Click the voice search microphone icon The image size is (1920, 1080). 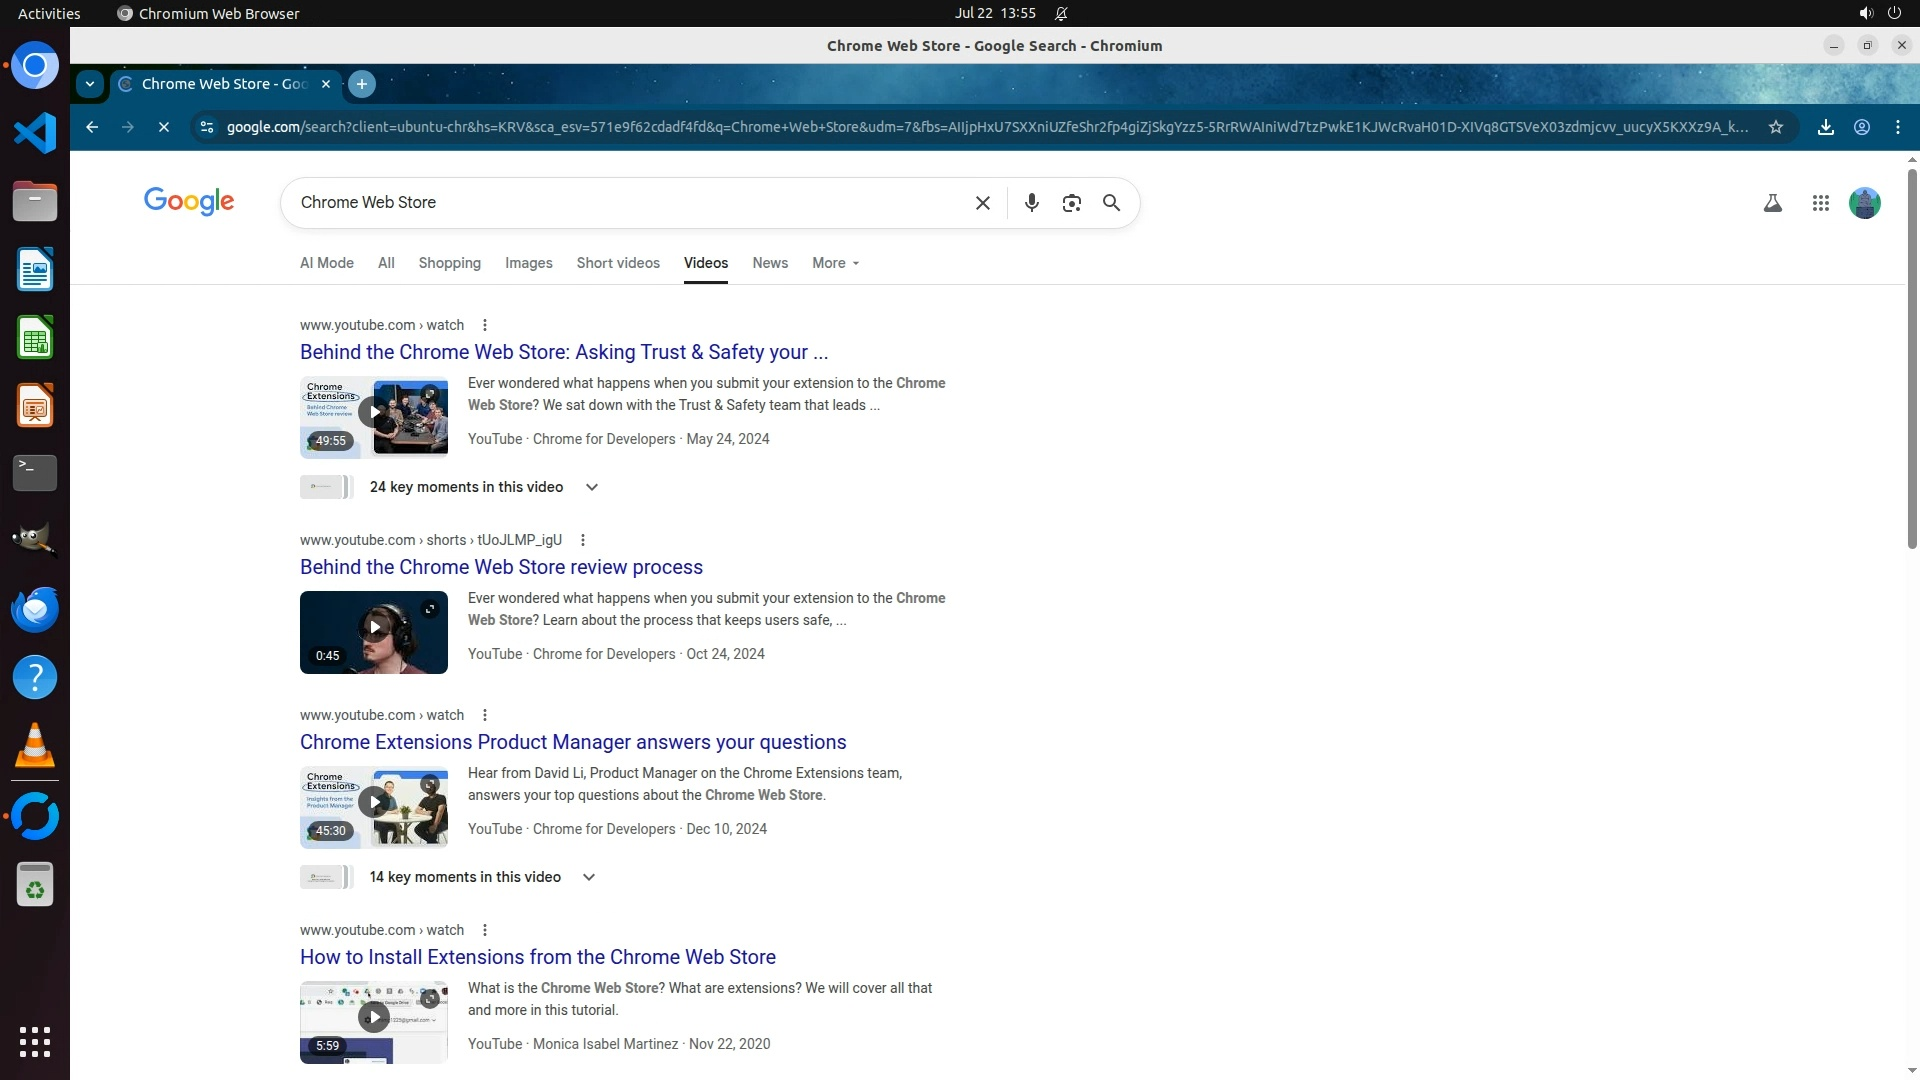tap(1031, 203)
